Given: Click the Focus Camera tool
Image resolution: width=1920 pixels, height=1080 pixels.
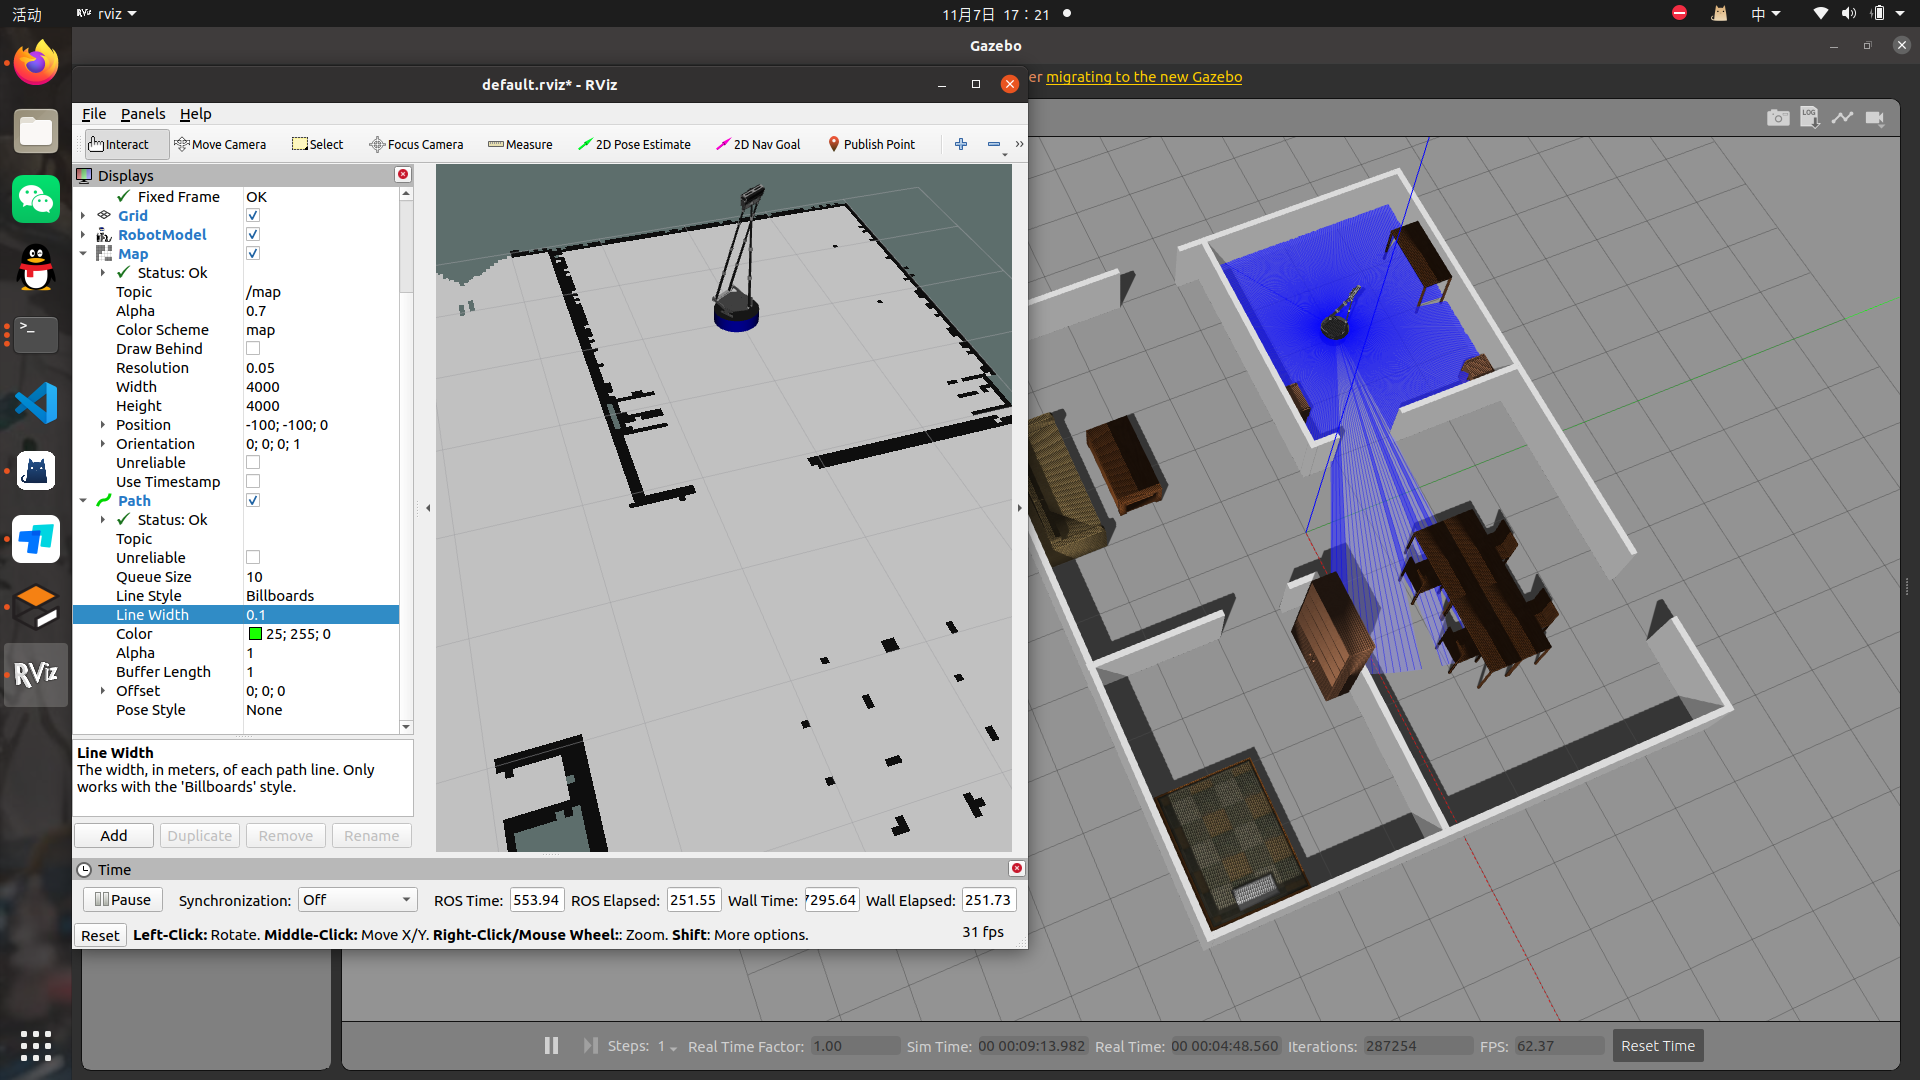Looking at the screenshot, I should pyautogui.click(x=416, y=144).
